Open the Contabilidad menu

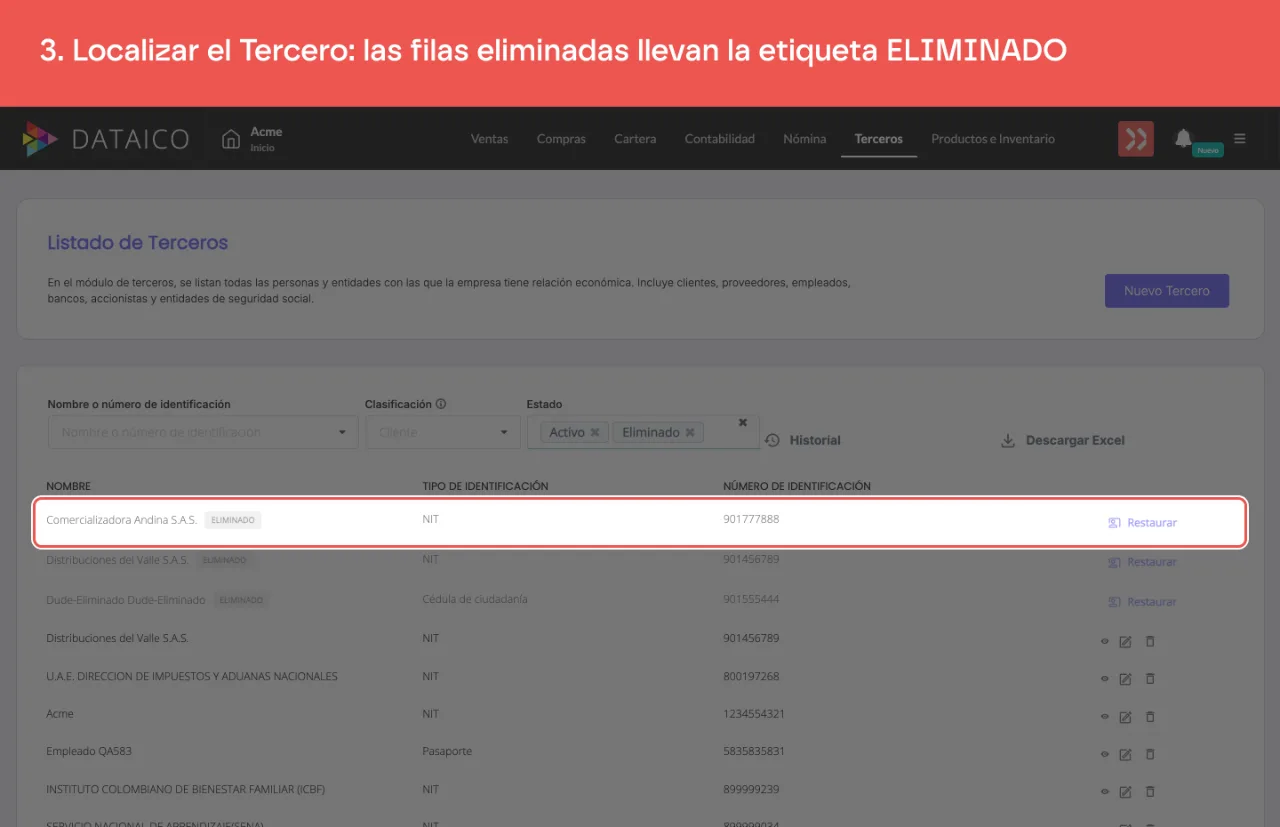click(x=720, y=139)
